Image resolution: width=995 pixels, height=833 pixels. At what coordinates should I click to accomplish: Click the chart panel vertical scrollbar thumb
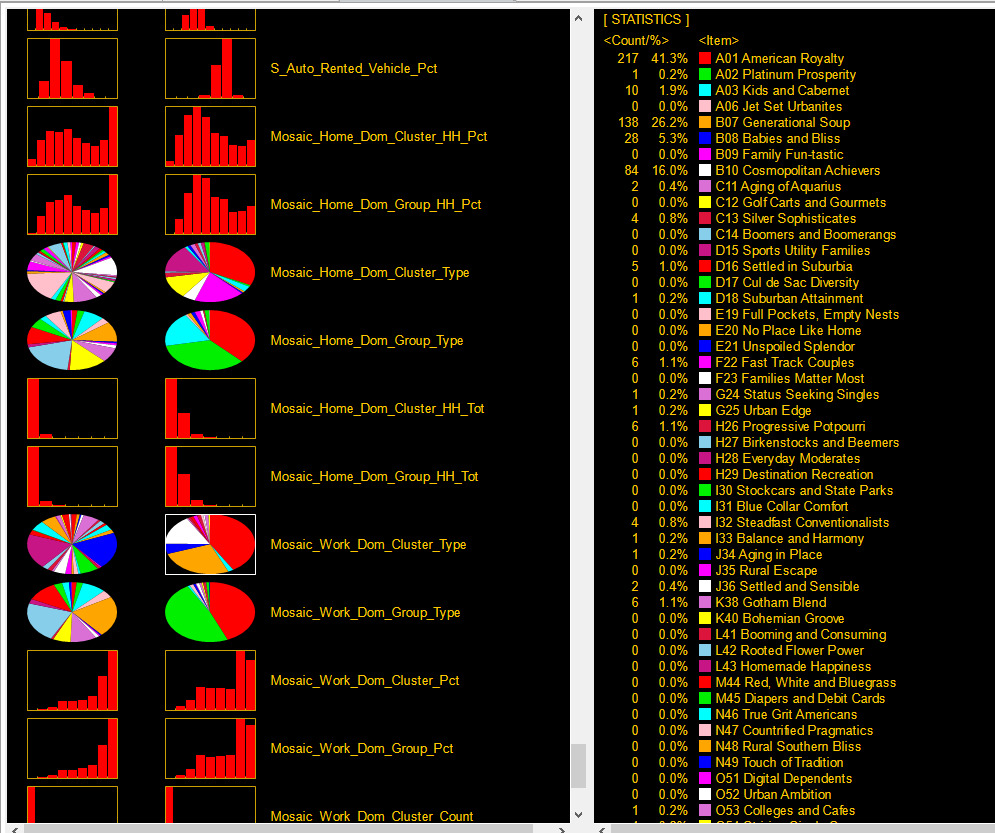pyautogui.click(x=578, y=766)
